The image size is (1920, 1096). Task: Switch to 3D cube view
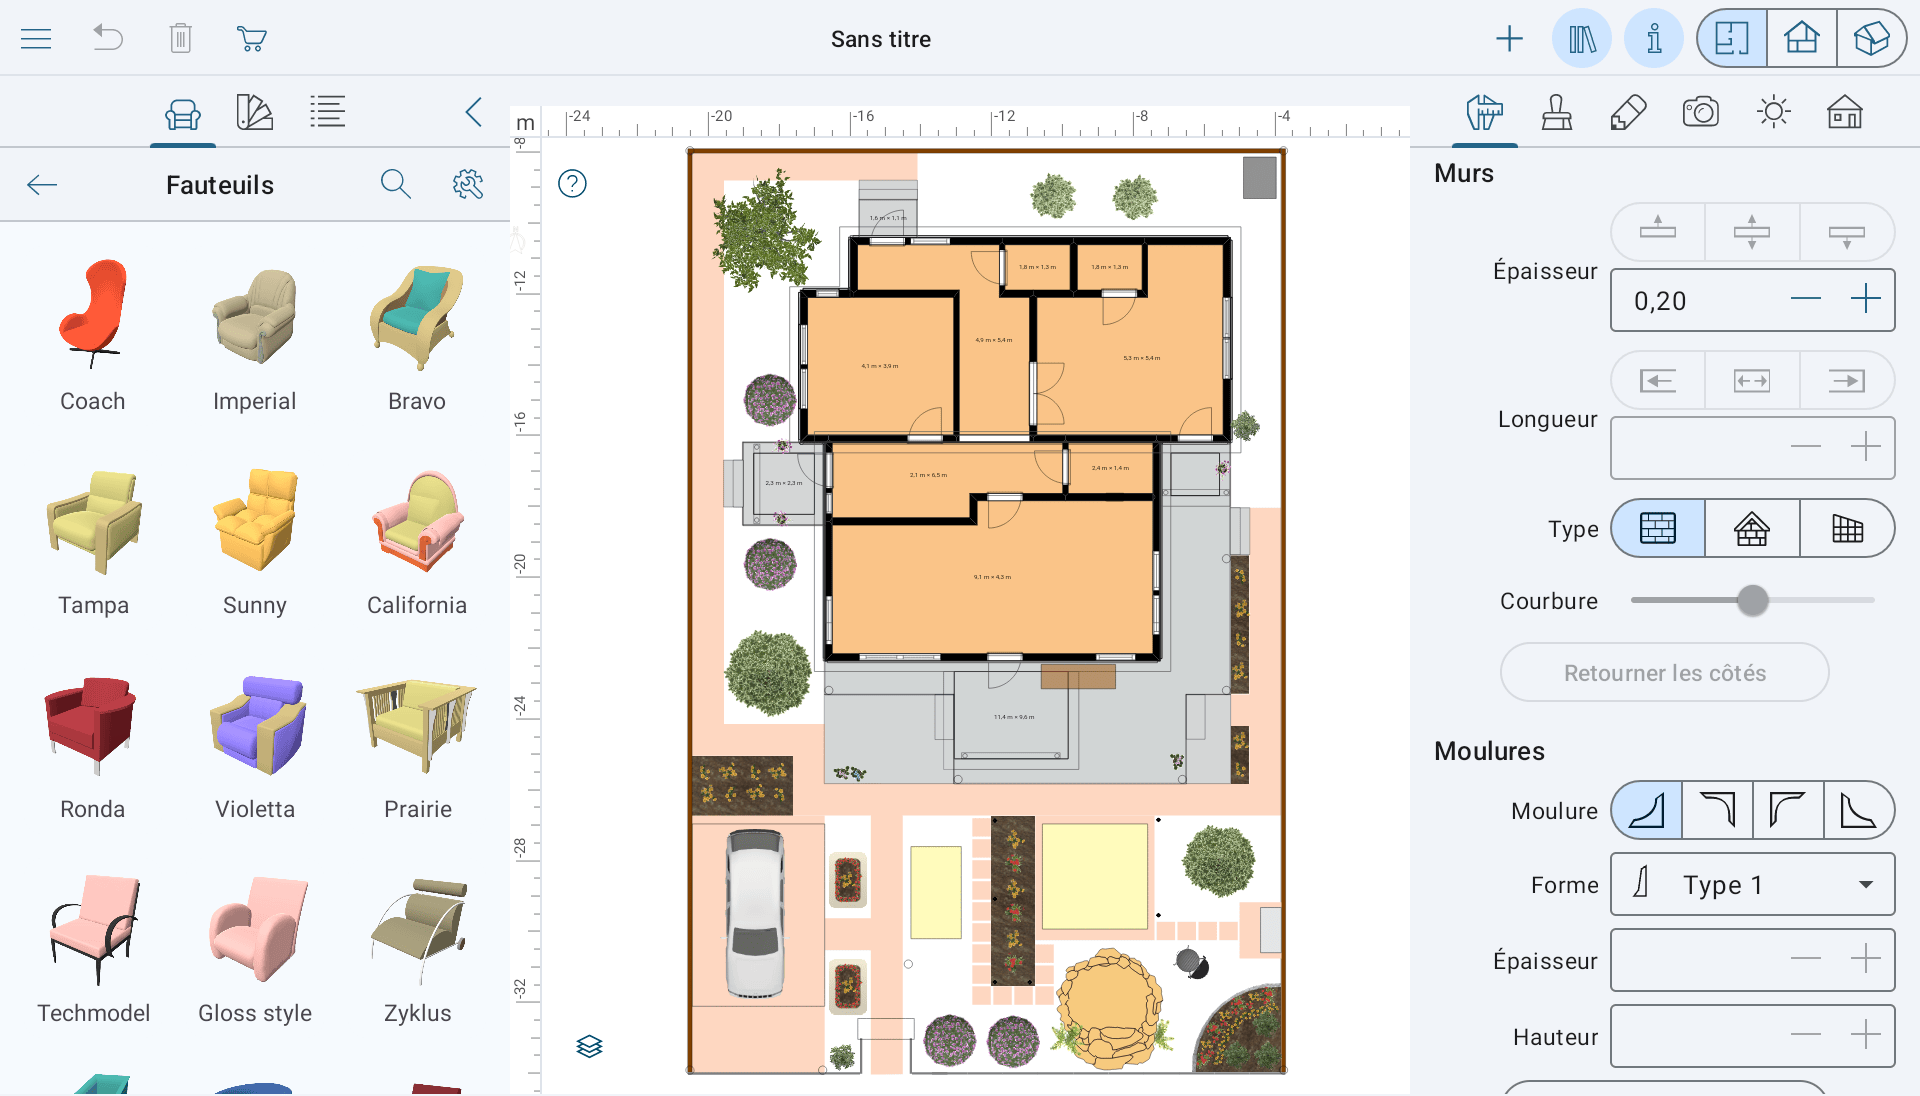coord(1870,39)
